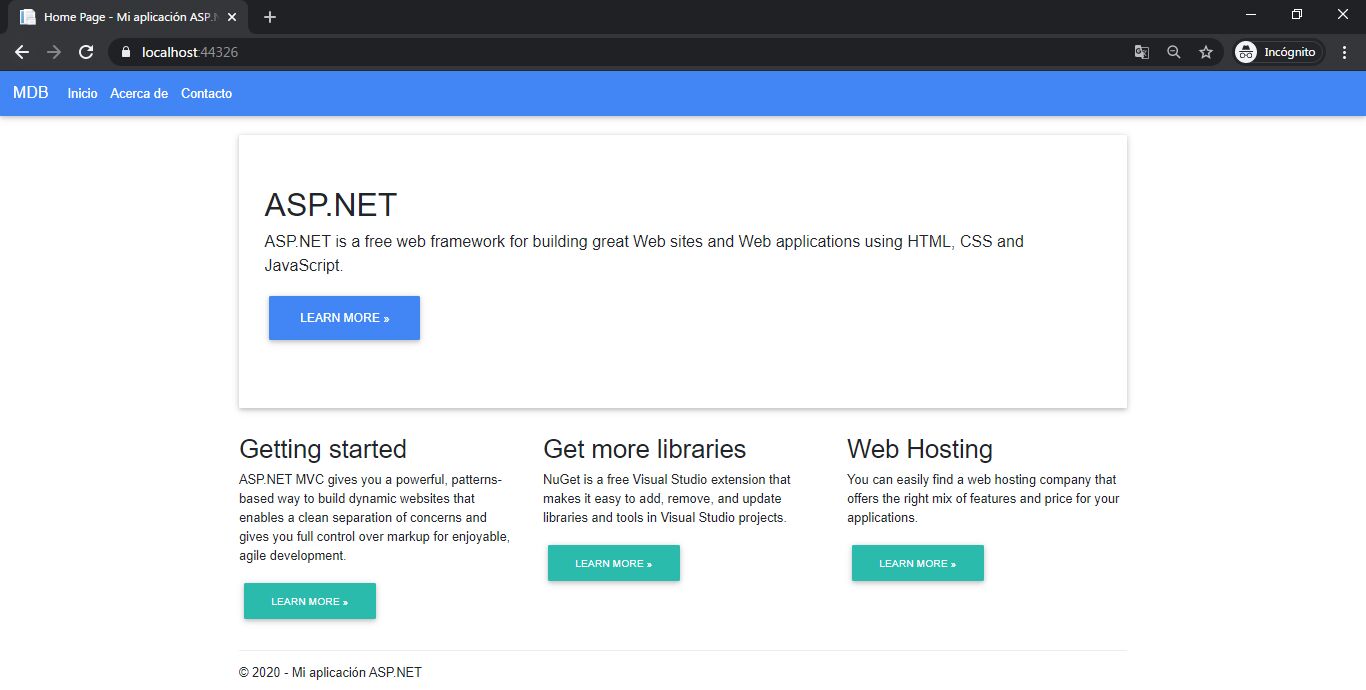Click the Get more libraries heading
The height and width of the screenshot is (690, 1366).
(x=644, y=448)
